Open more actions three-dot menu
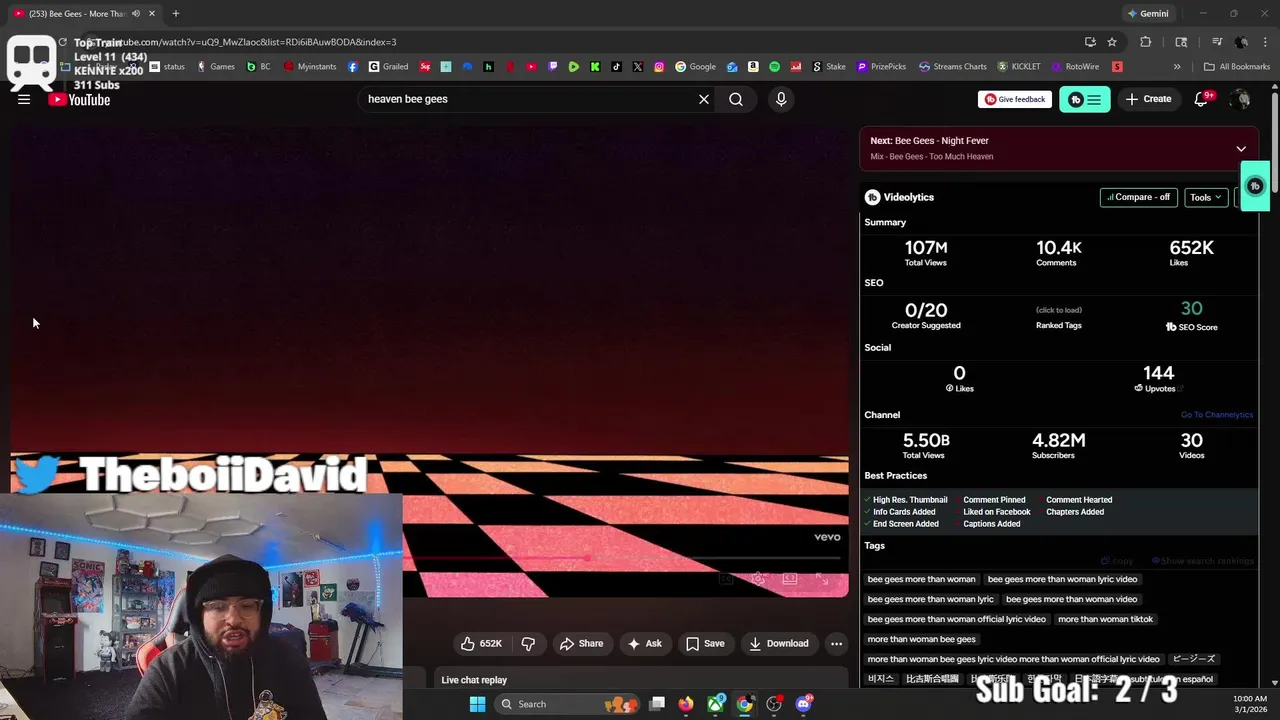This screenshot has height=720, width=1280. pos(837,644)
